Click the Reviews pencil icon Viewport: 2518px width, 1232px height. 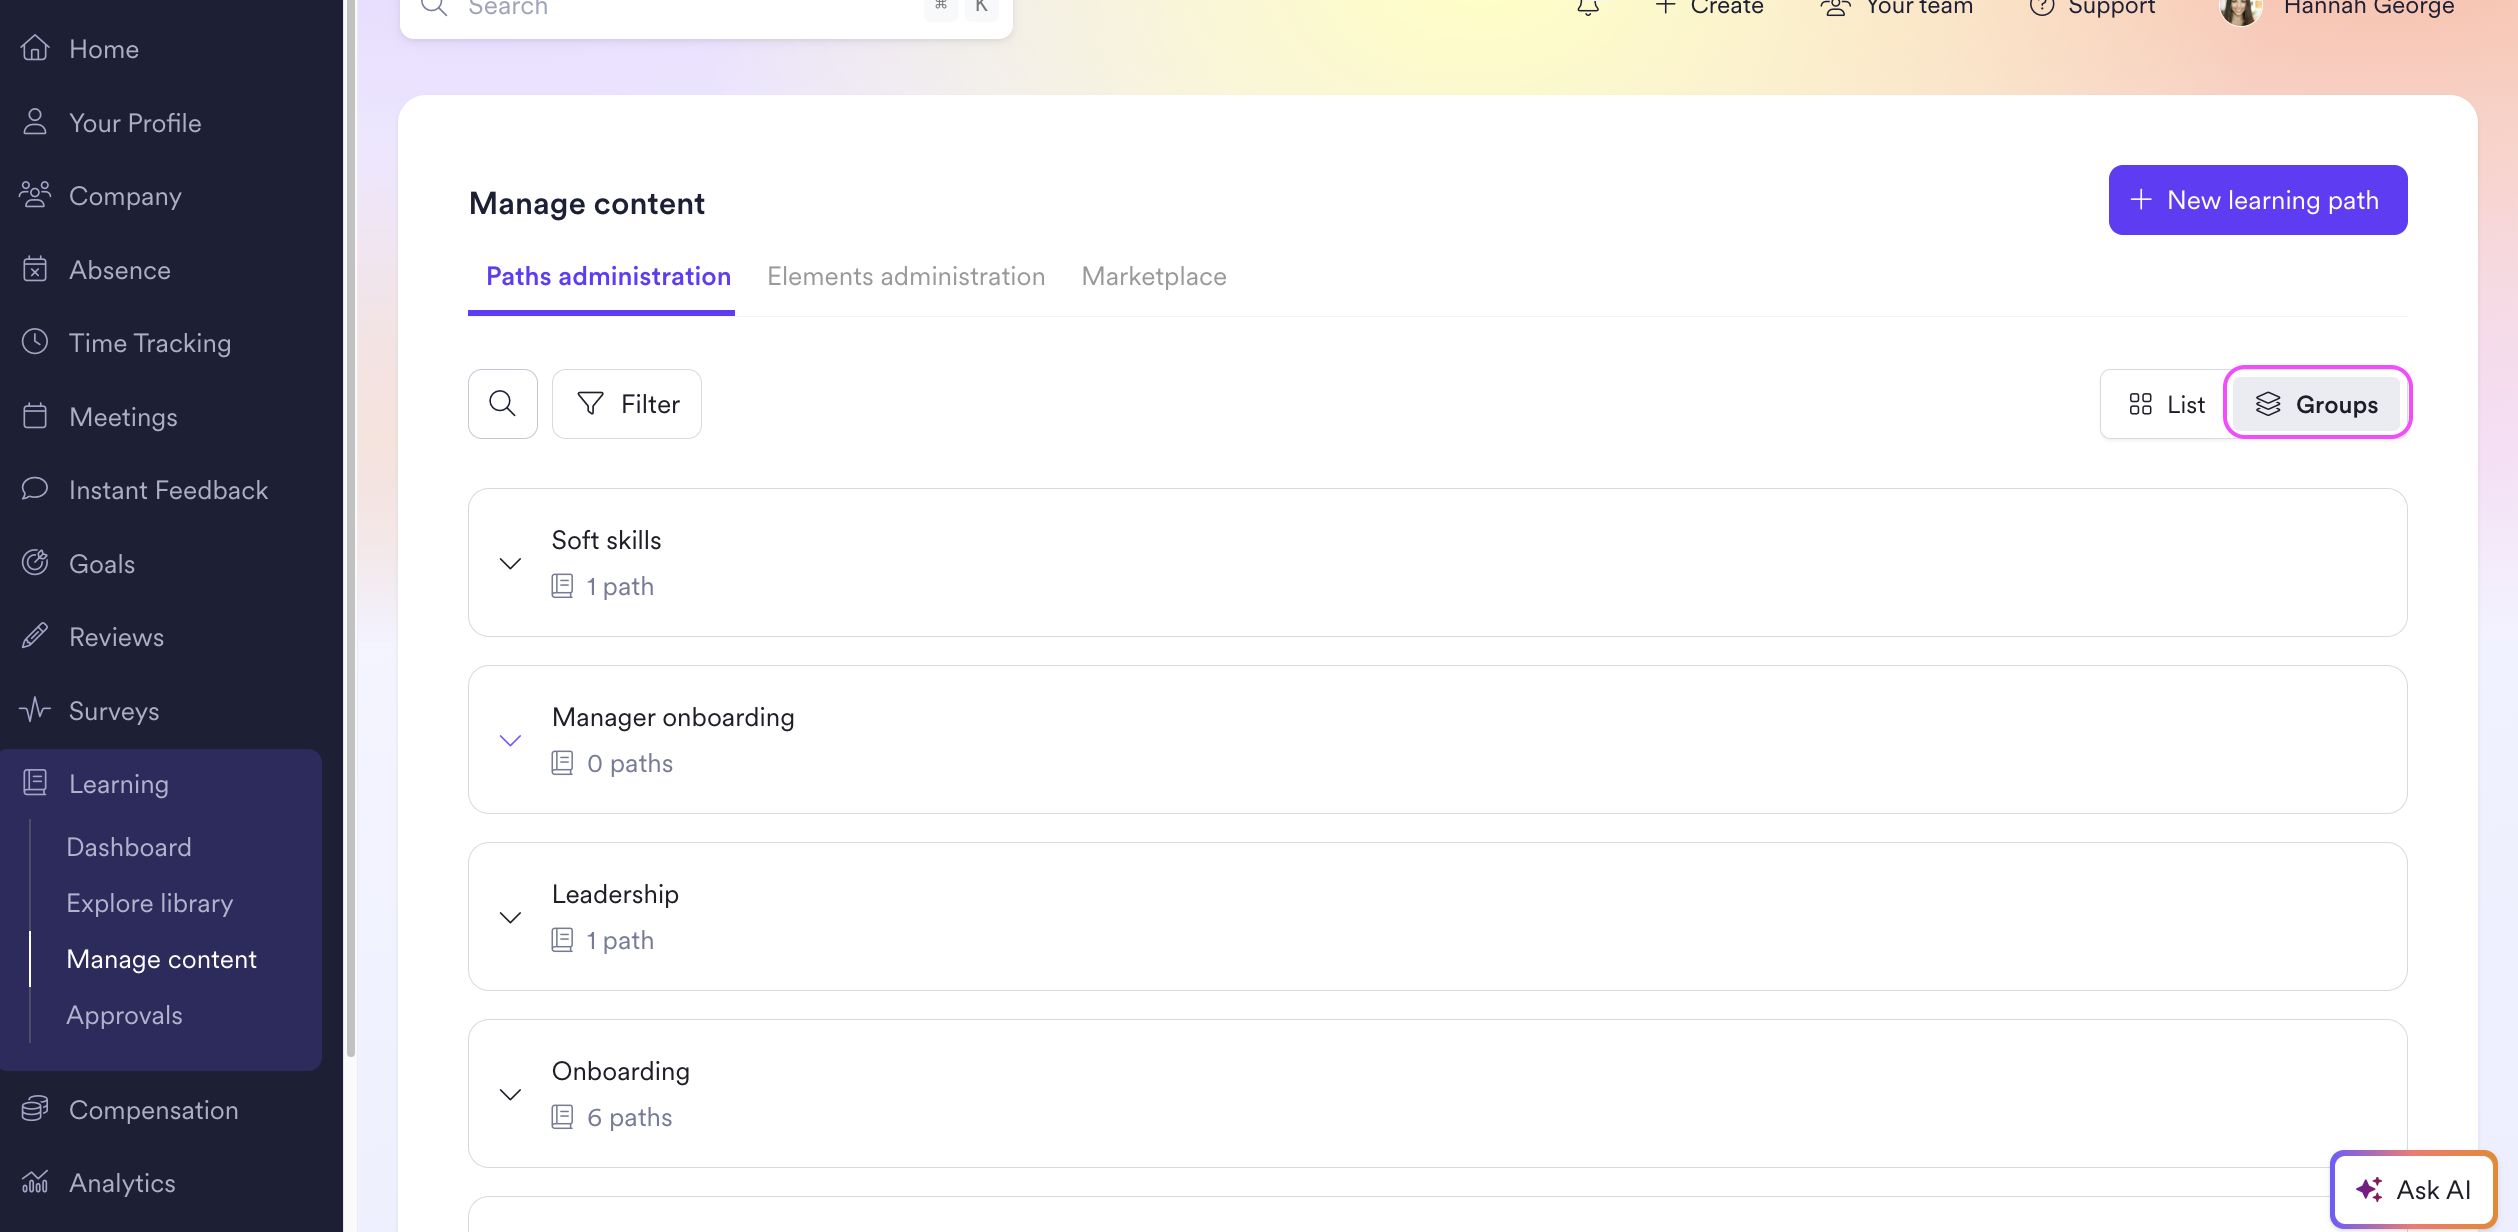(35, 636)
